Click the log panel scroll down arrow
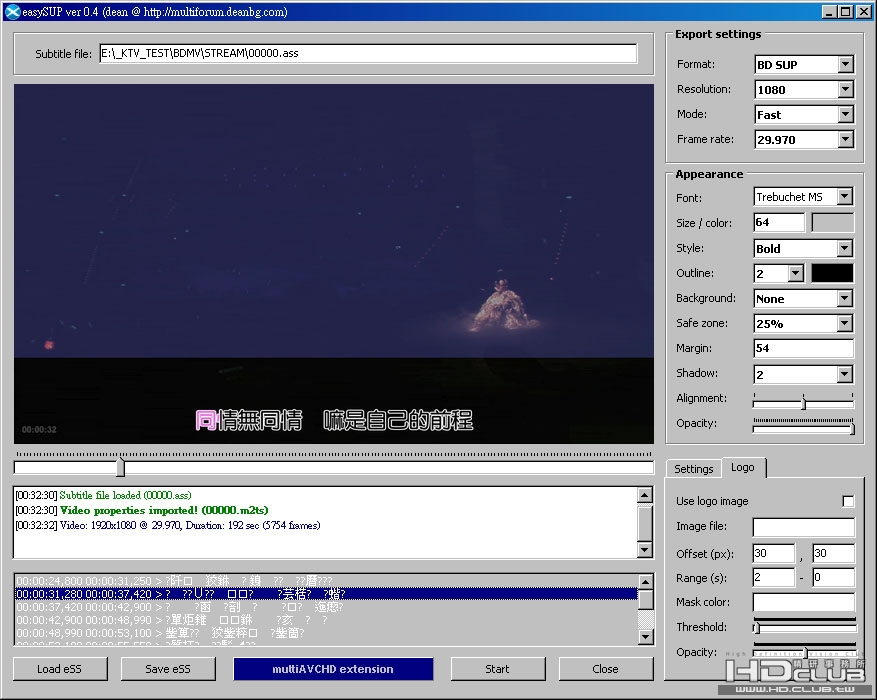Image resolution: width=877 pixels, height=700 pixels. pyautogui.click(x=645, y=550)
